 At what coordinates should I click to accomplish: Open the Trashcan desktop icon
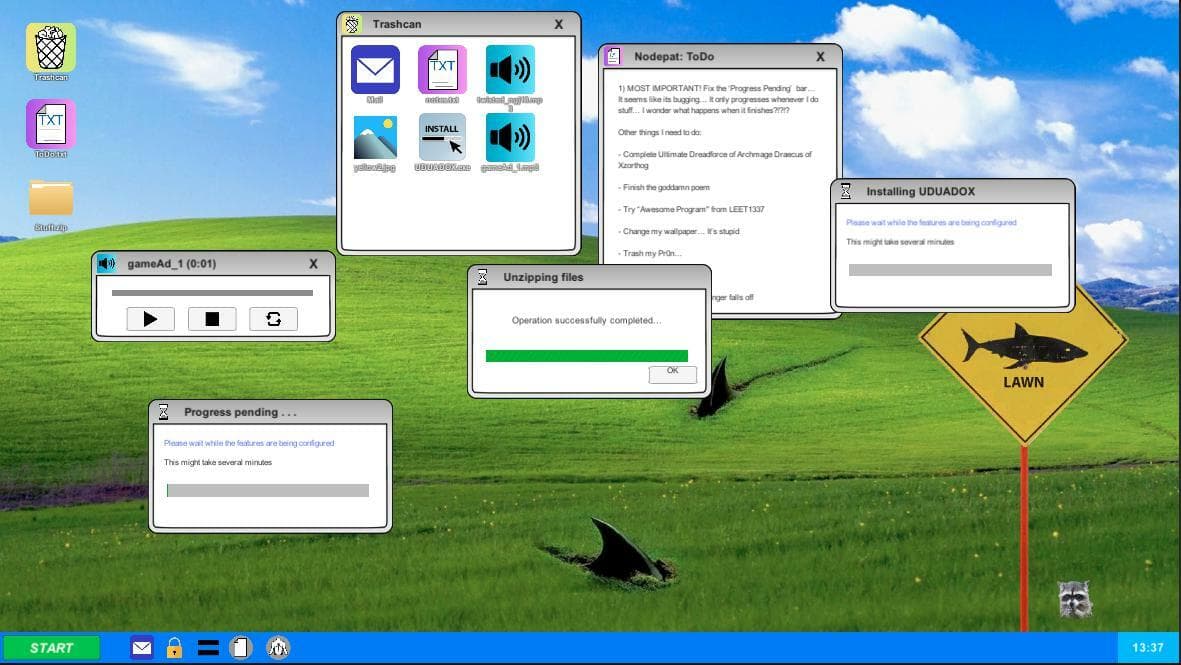tap(50, 48)
